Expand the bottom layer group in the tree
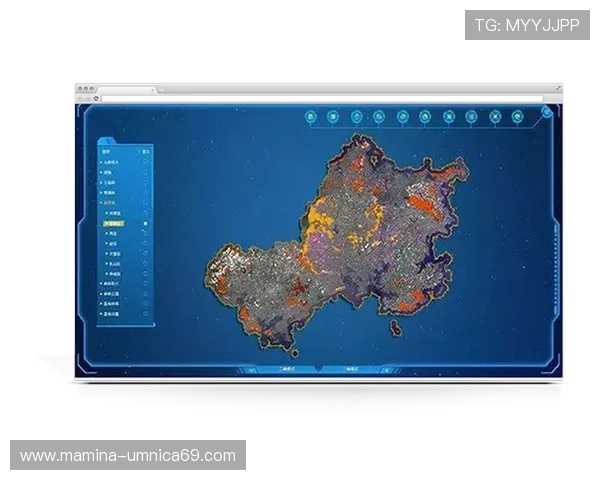 click(x=101, y=312)
